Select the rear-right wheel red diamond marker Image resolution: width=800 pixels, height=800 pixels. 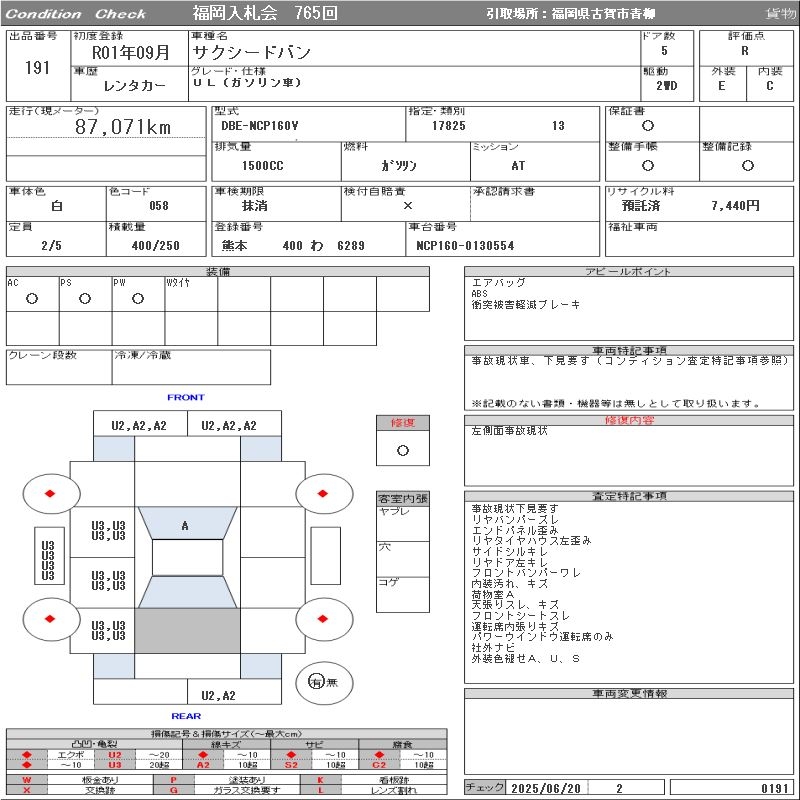pyautogui.click(x=324, y=619)
